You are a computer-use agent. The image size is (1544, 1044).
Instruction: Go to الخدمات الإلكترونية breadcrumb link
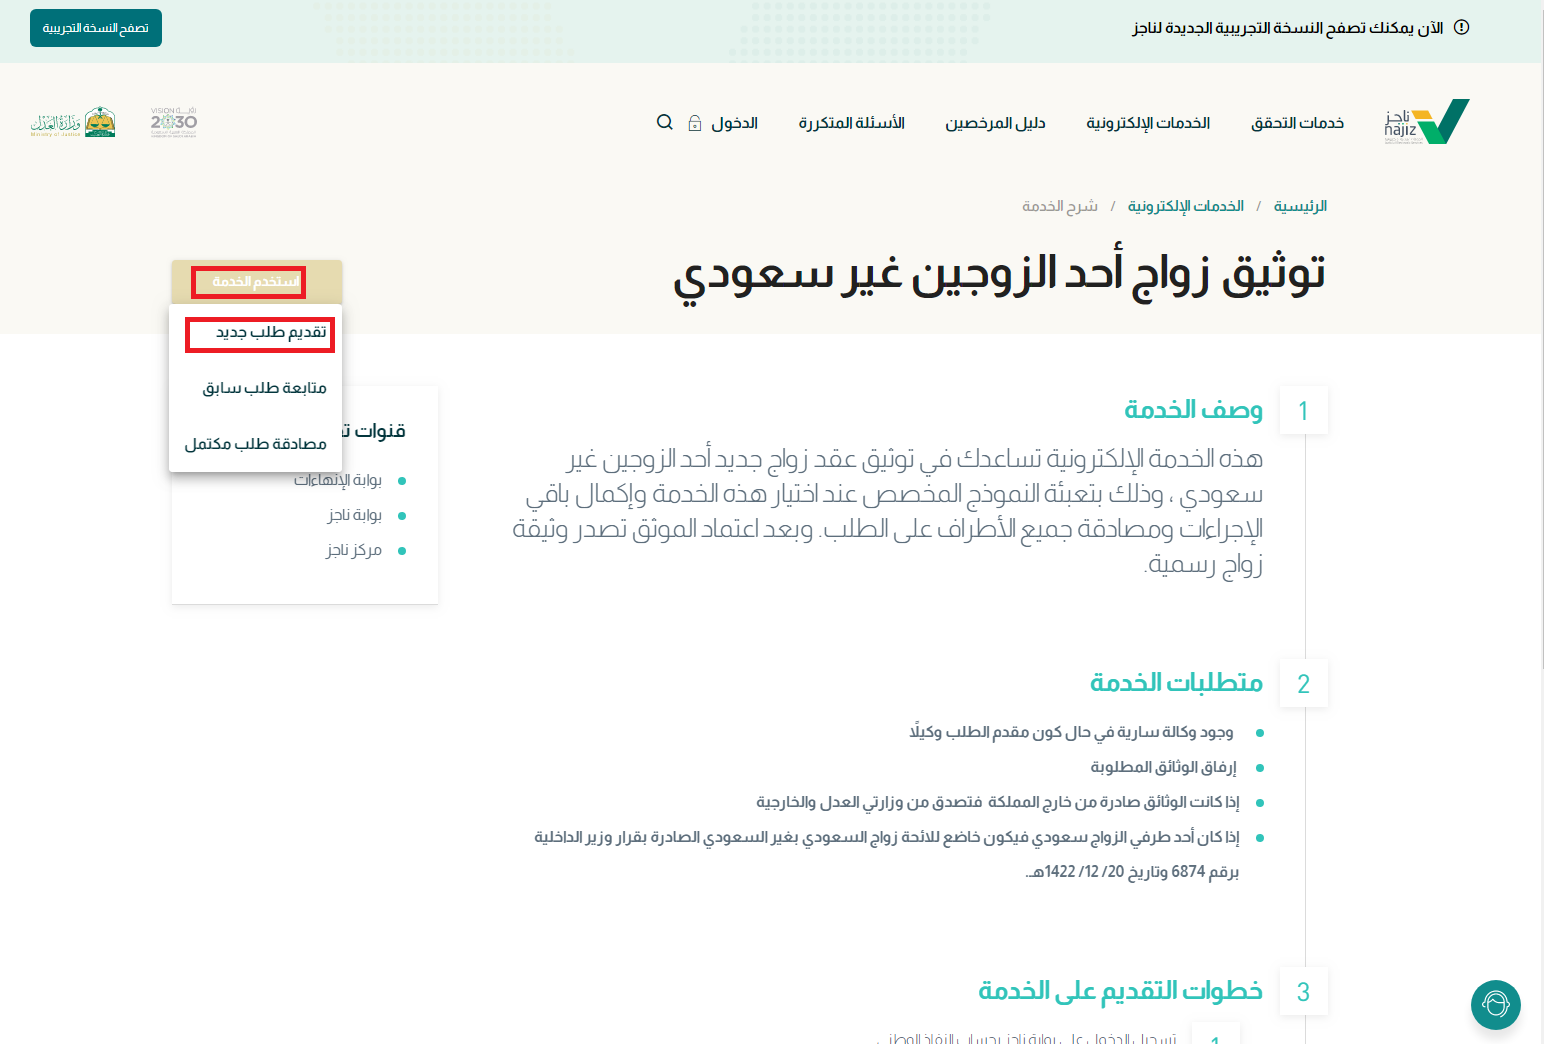[x=1186, y=206]
